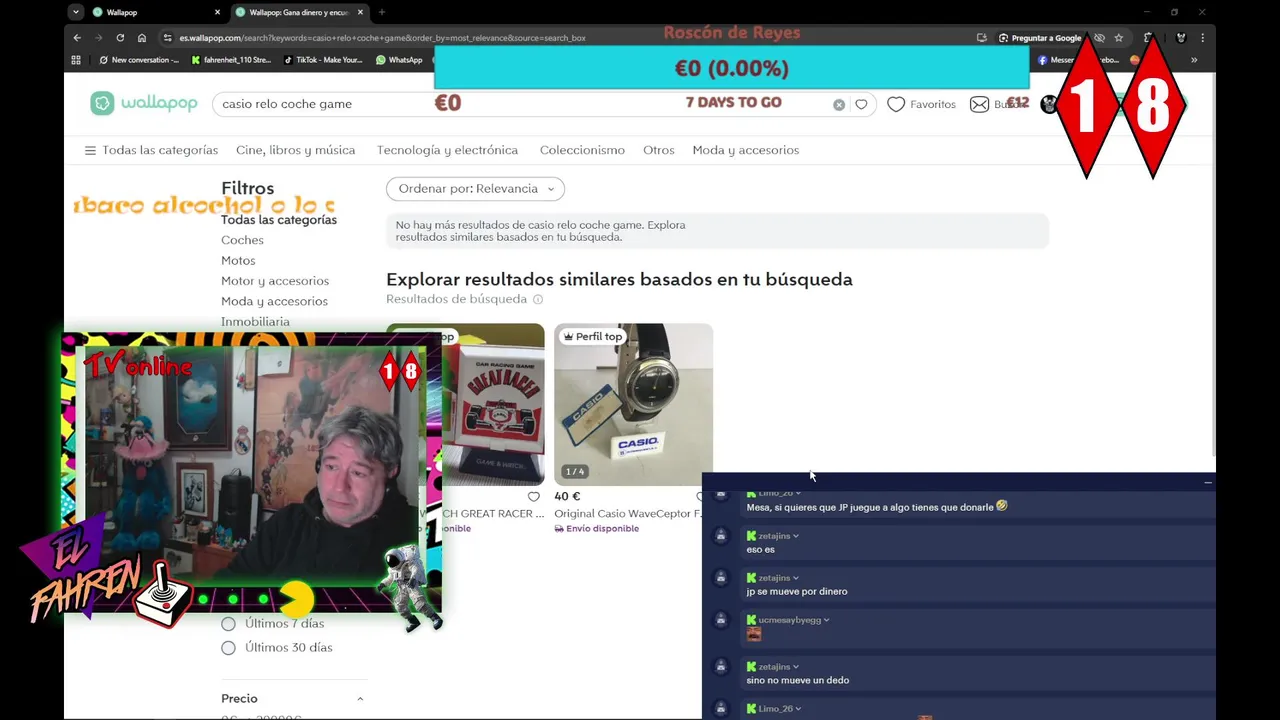This screenshot has height=720, width=1280.
Task: Expand zetajins menu above 'sino no mueve un dedo'
Action: pos(796,667)
